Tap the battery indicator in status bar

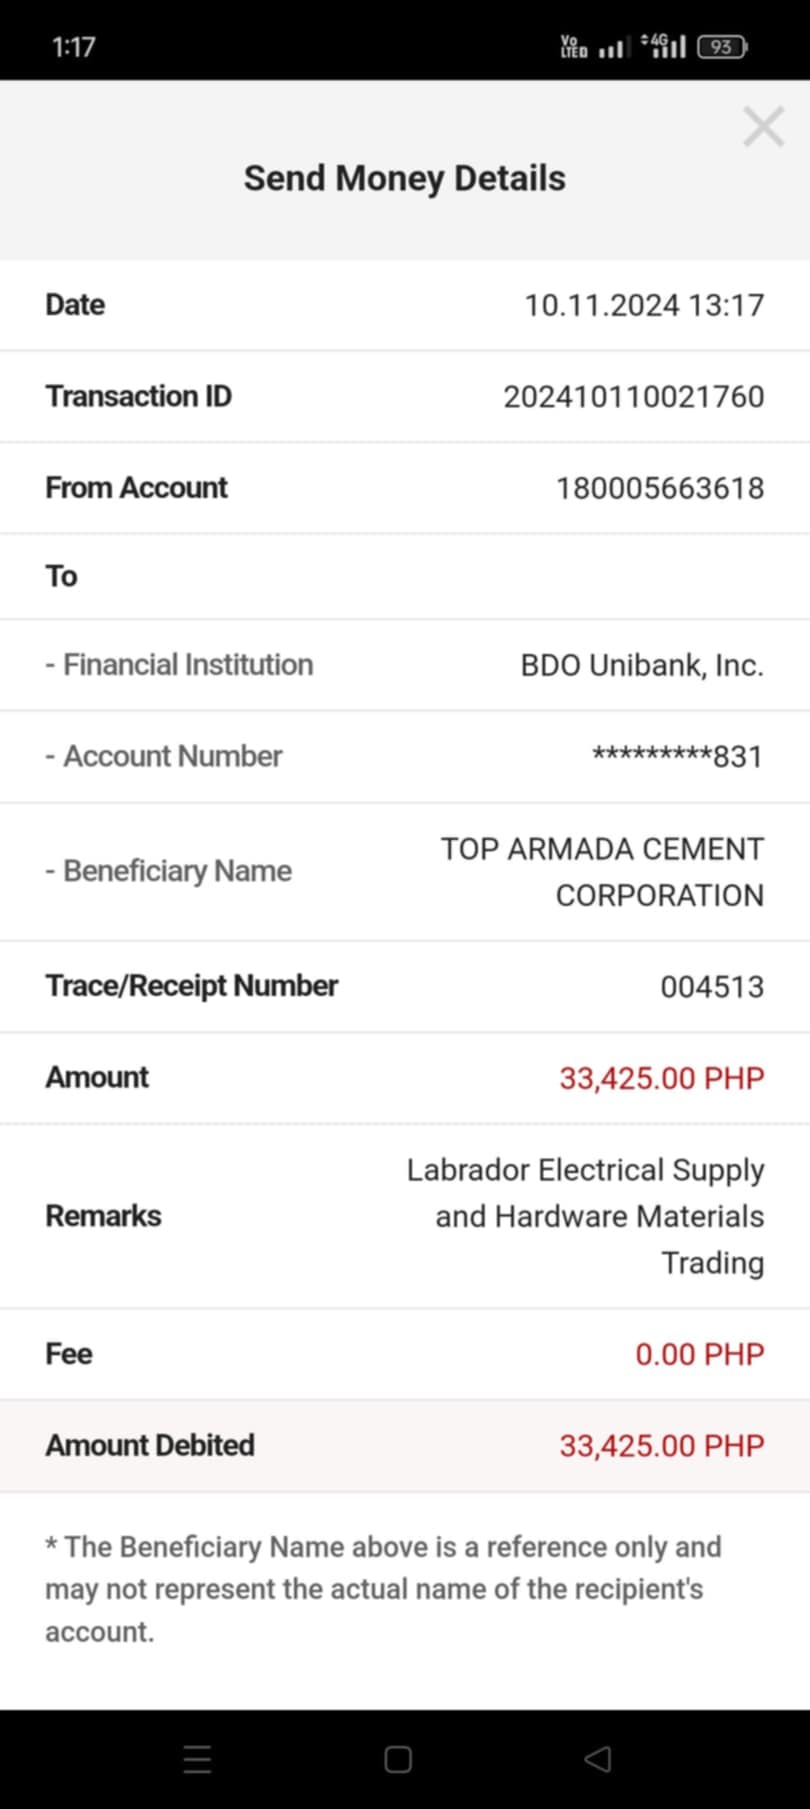[722, 46]
